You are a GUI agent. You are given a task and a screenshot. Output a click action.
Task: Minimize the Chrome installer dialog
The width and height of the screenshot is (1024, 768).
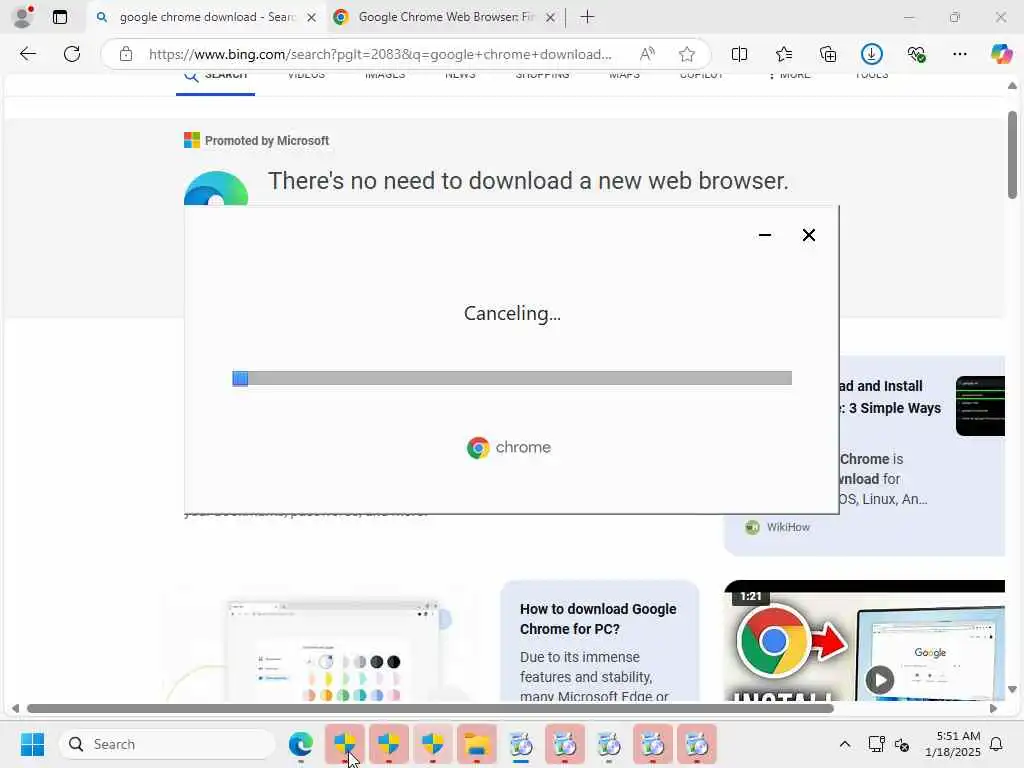[x=765, y=235]
